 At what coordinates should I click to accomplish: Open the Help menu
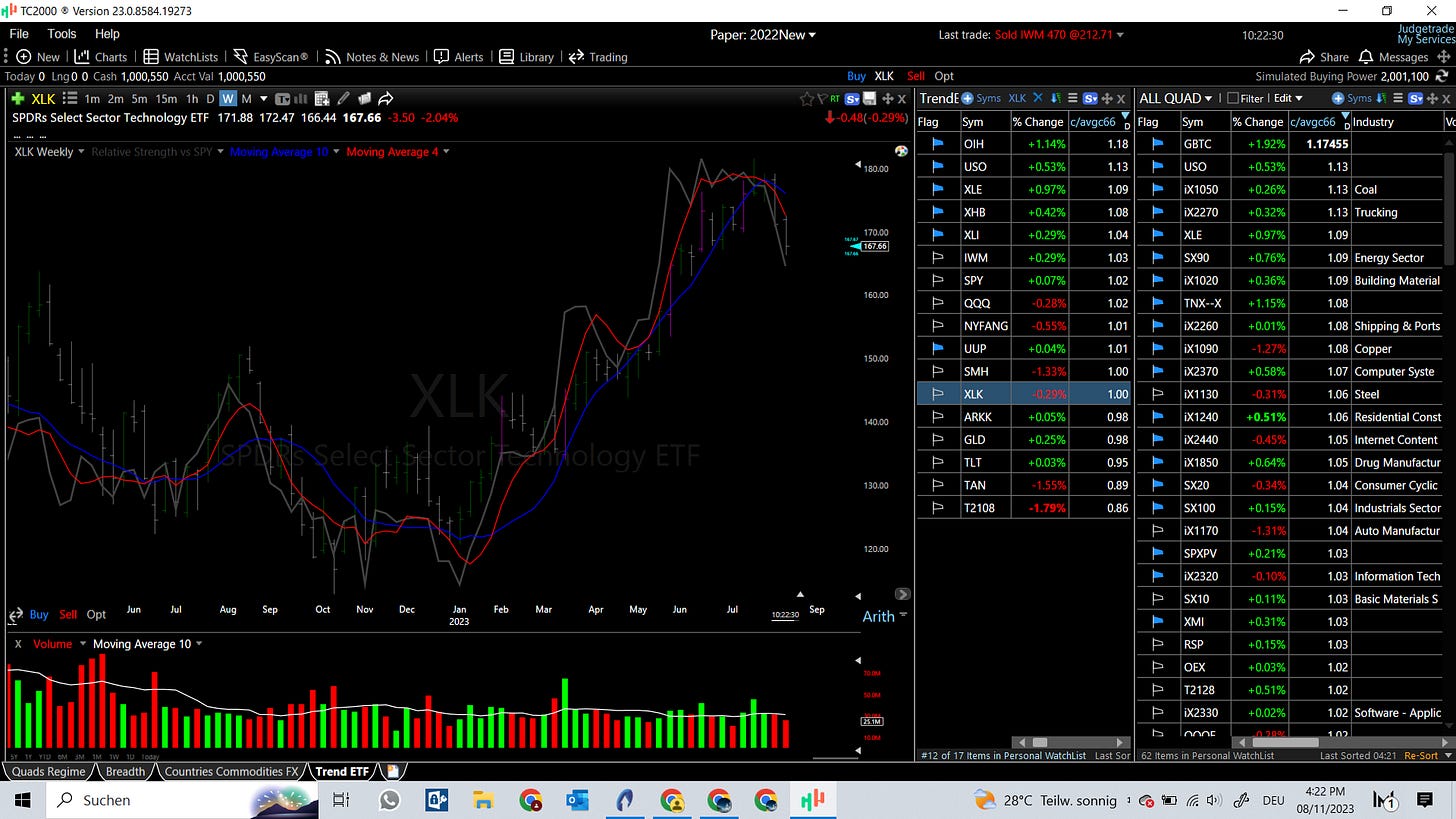(107, 34)
